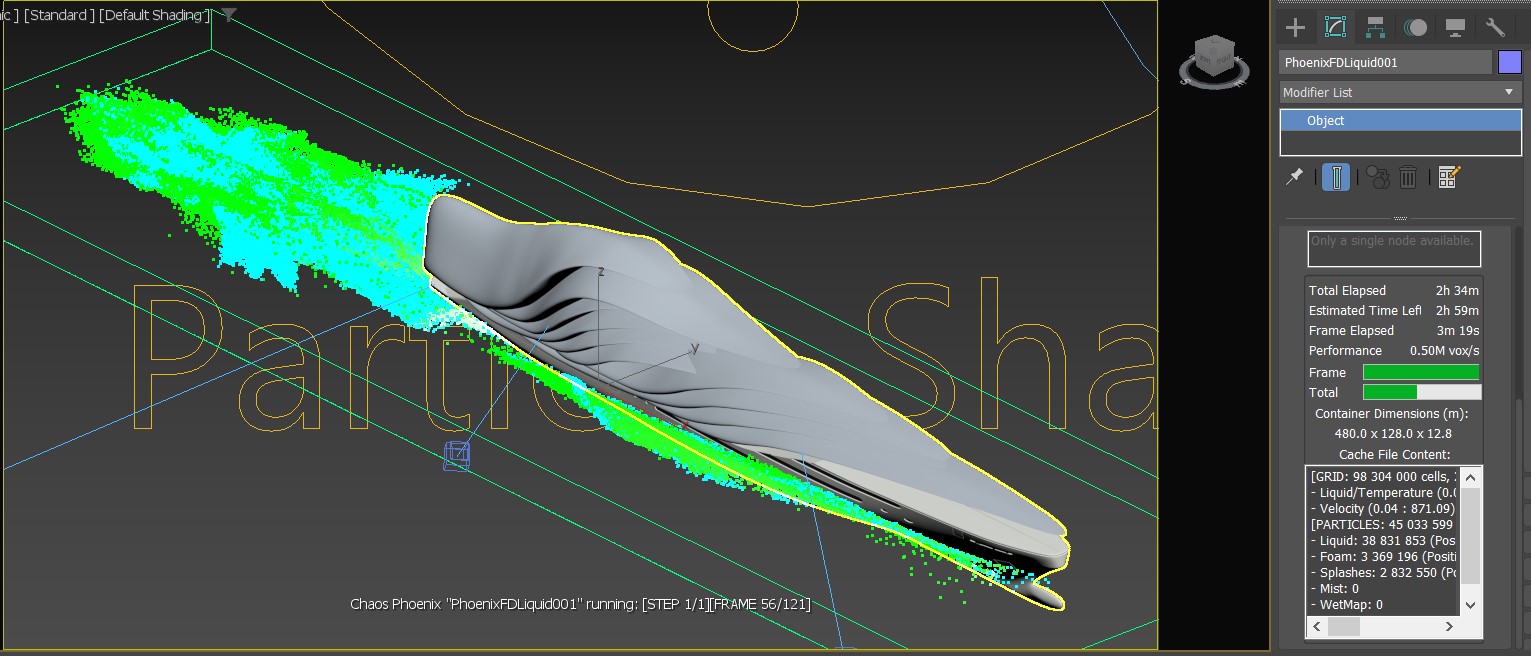Click the PhoenixFDLiquid001 name field
1531x656 pixels.
[1385, 61]
